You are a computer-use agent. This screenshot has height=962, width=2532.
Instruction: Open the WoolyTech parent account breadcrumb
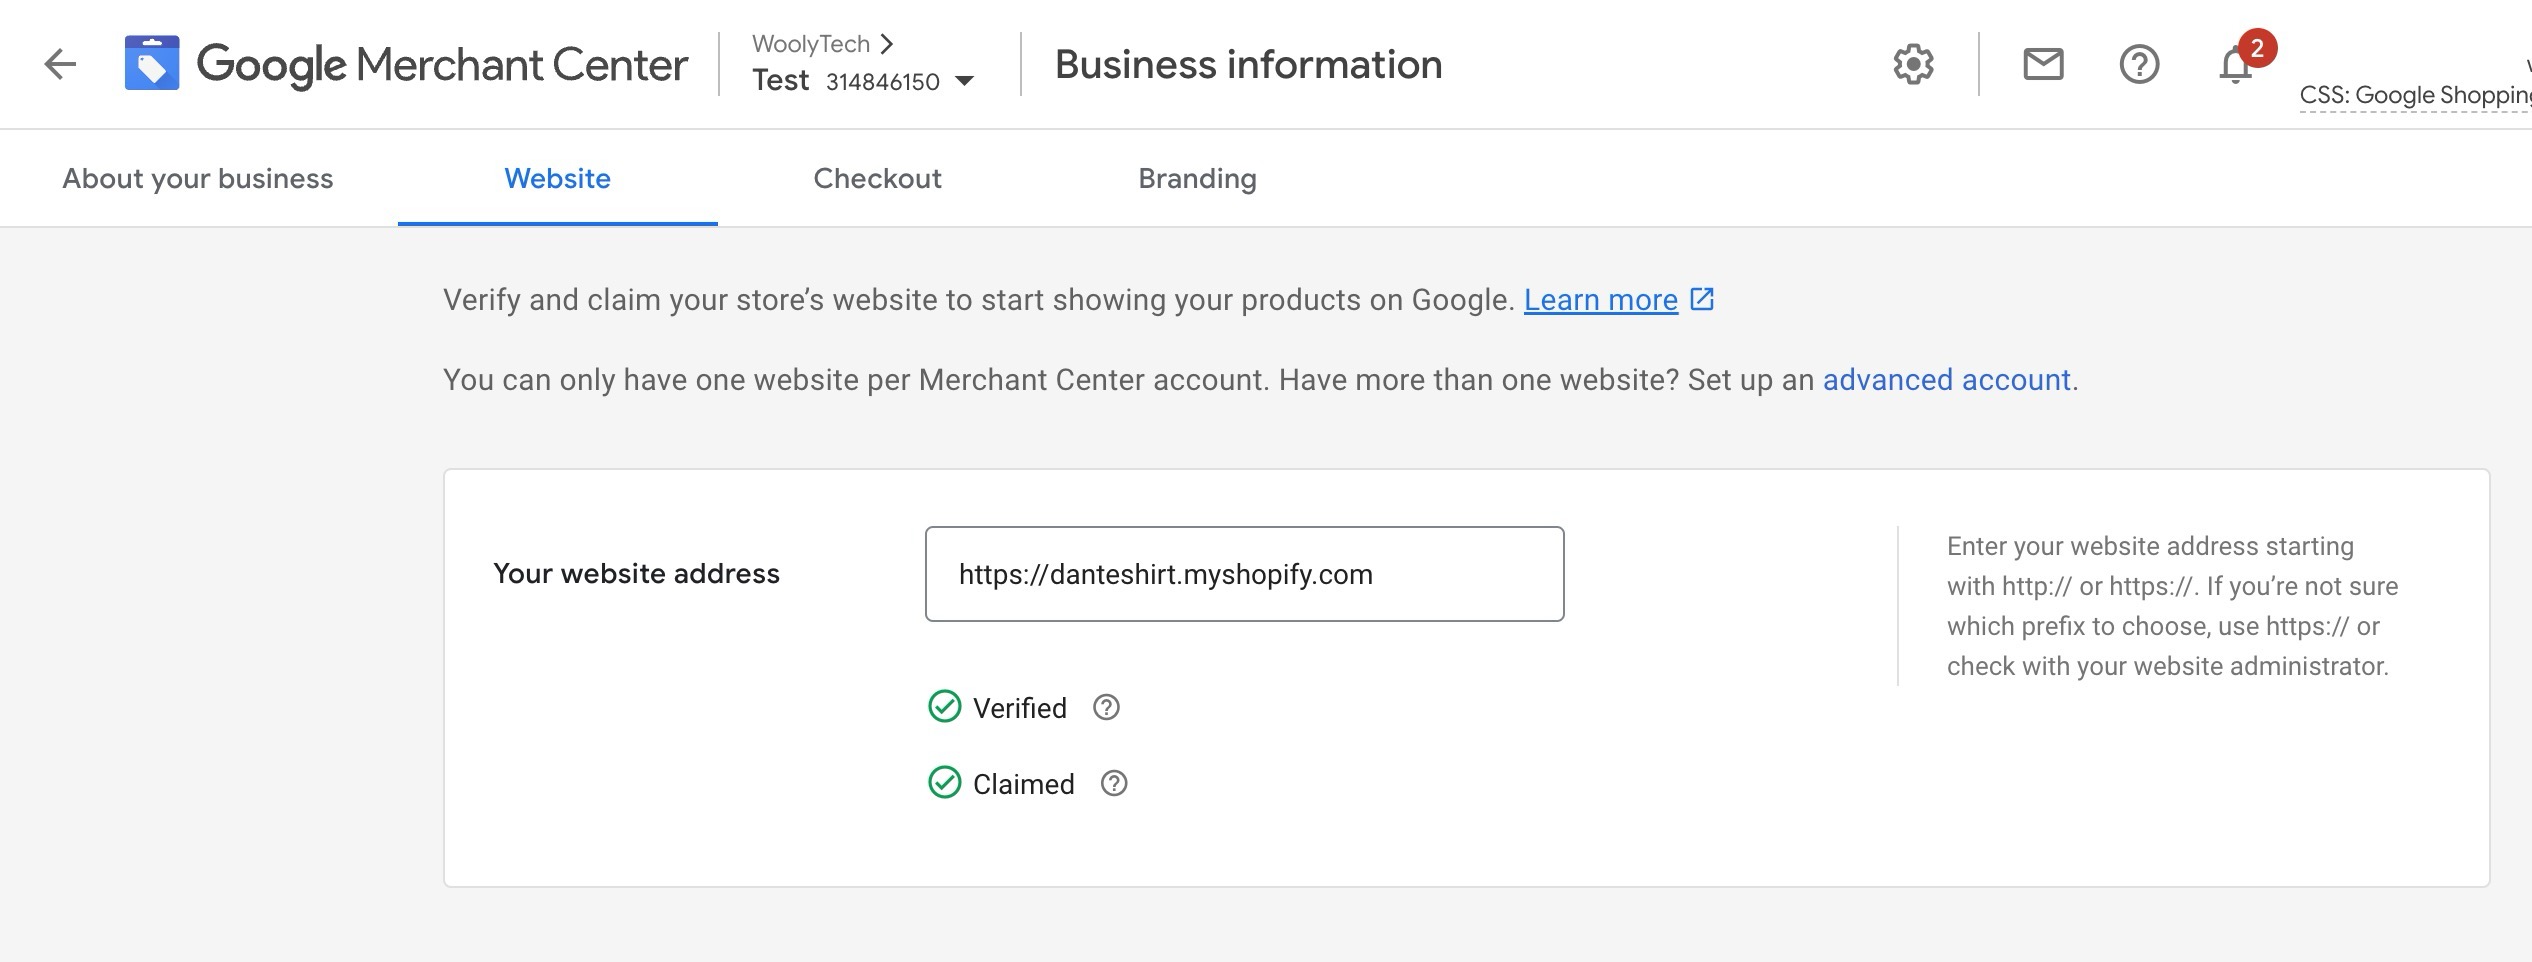[x=821, y=44]
